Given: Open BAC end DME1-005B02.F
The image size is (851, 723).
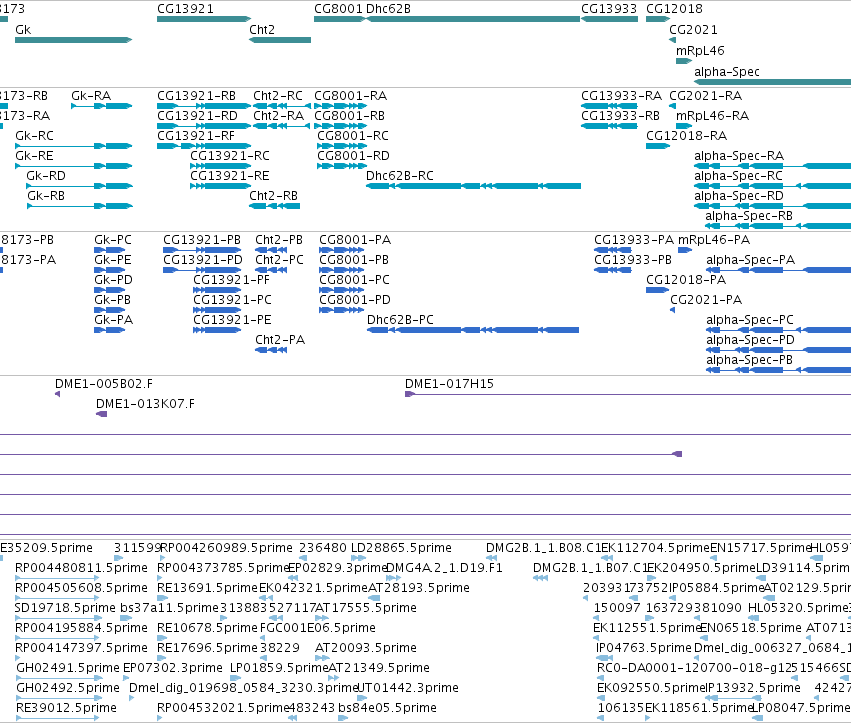Looking at the screenshot, I should pyautogui.click(x=58, y=395).
